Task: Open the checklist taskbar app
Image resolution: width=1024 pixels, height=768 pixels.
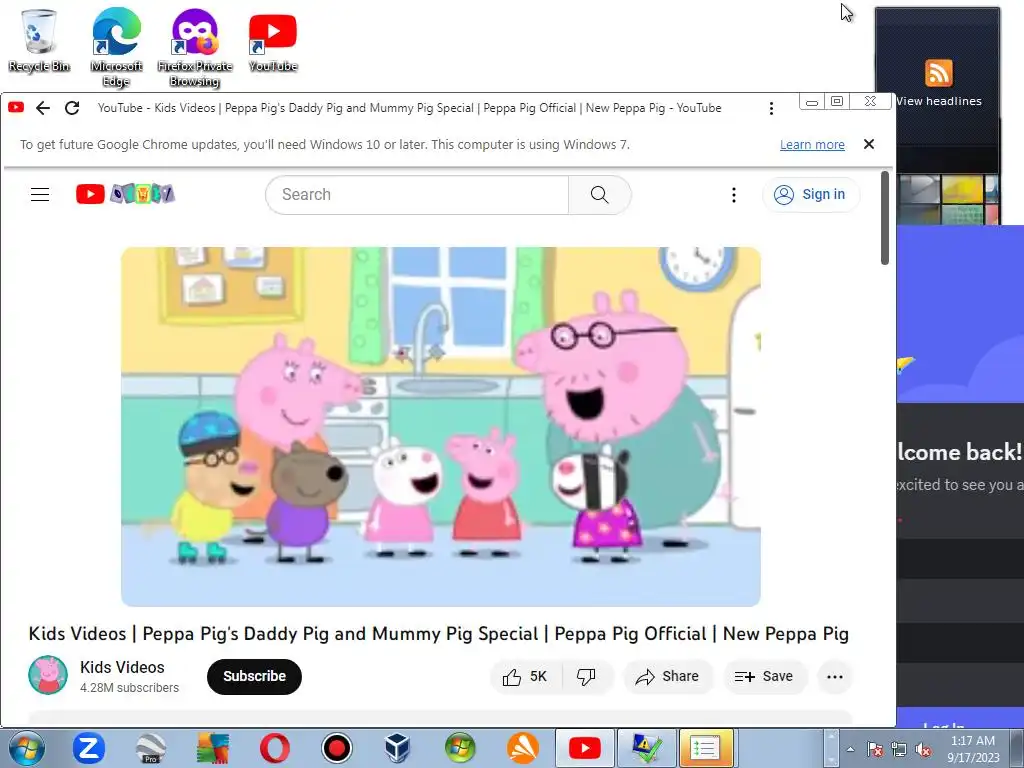Action: (705, 748)
